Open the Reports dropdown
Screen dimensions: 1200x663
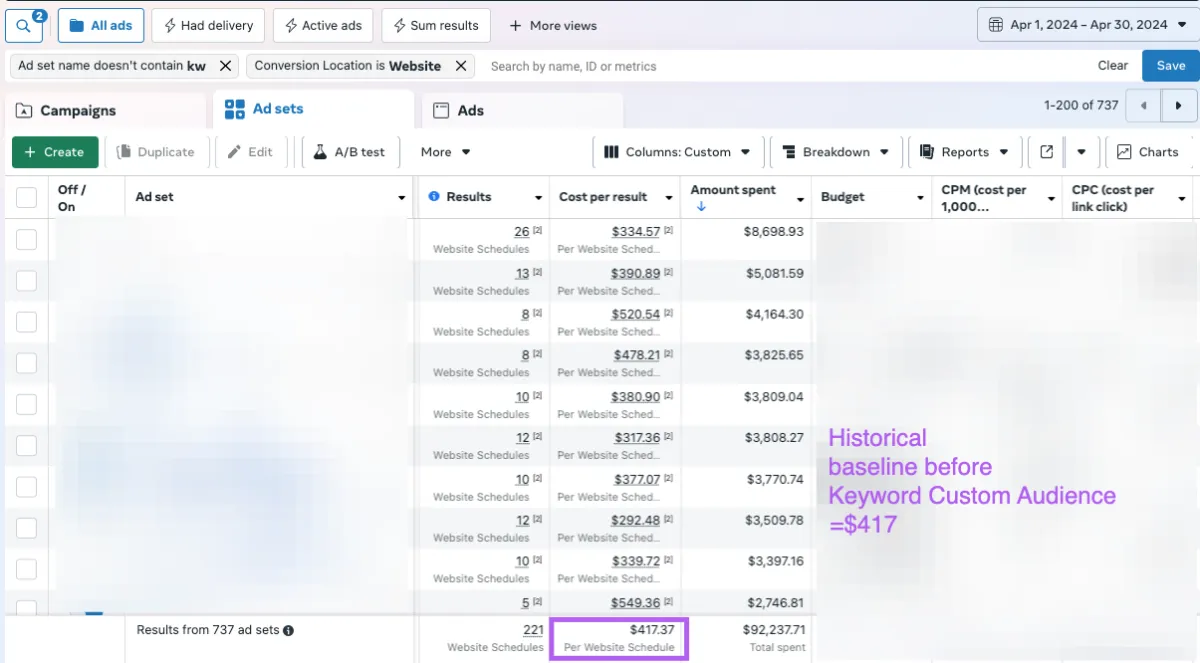pos(965,152)
